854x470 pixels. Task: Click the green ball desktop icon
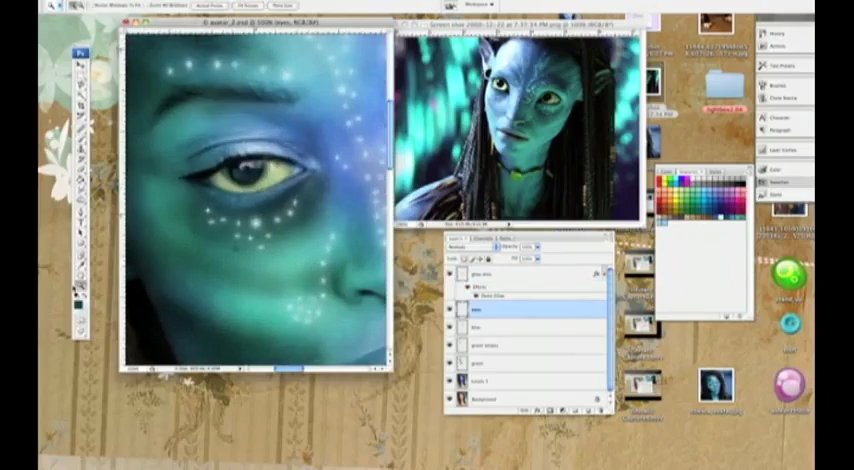[789, 274]
